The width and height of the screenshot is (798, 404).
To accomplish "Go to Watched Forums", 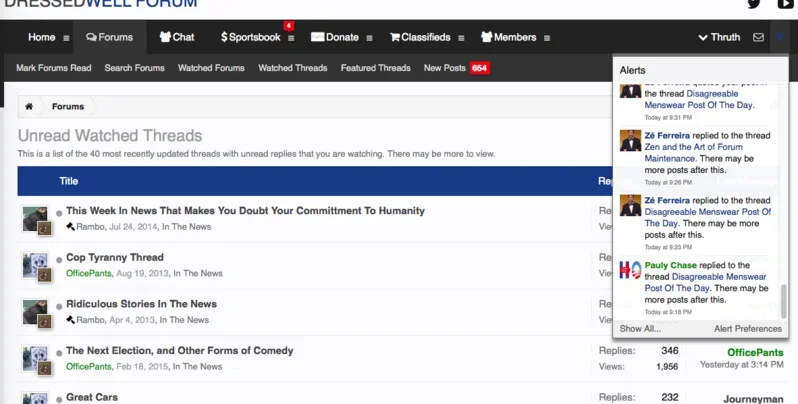I will coord(211,68).
